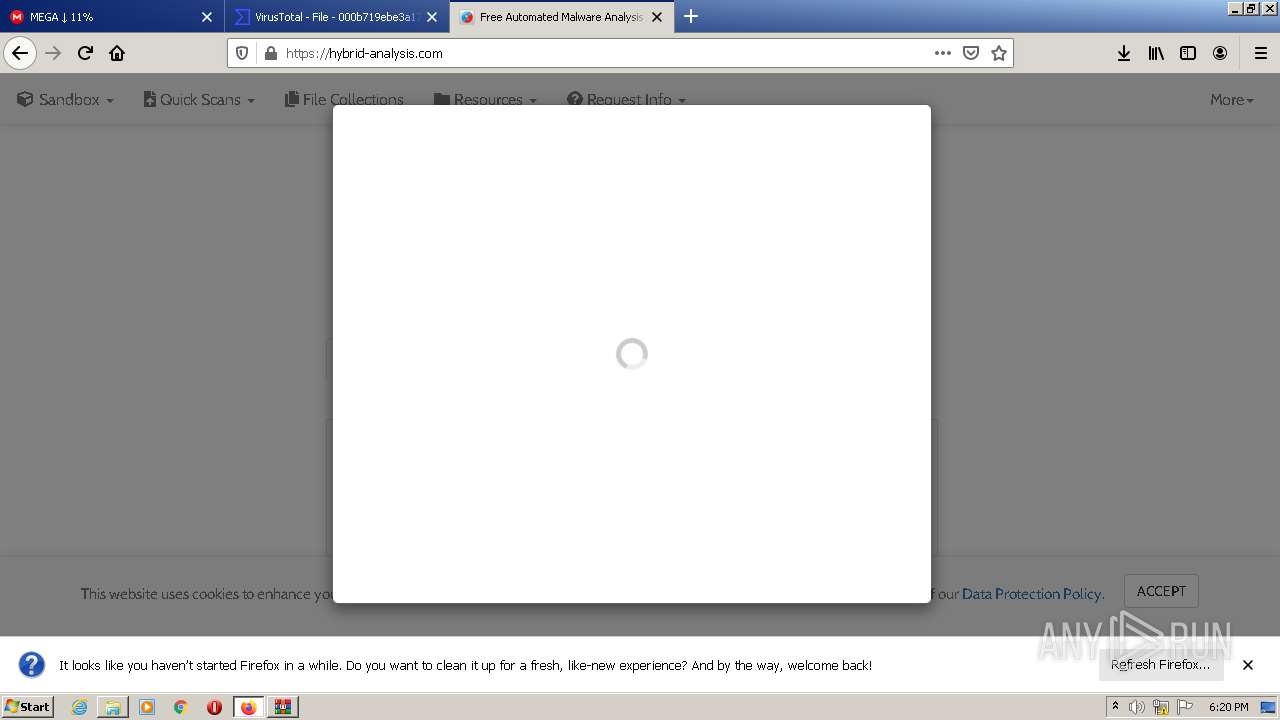Close the VirusTotal tab
1280x720 pixels.
click(x=432, y=17)
